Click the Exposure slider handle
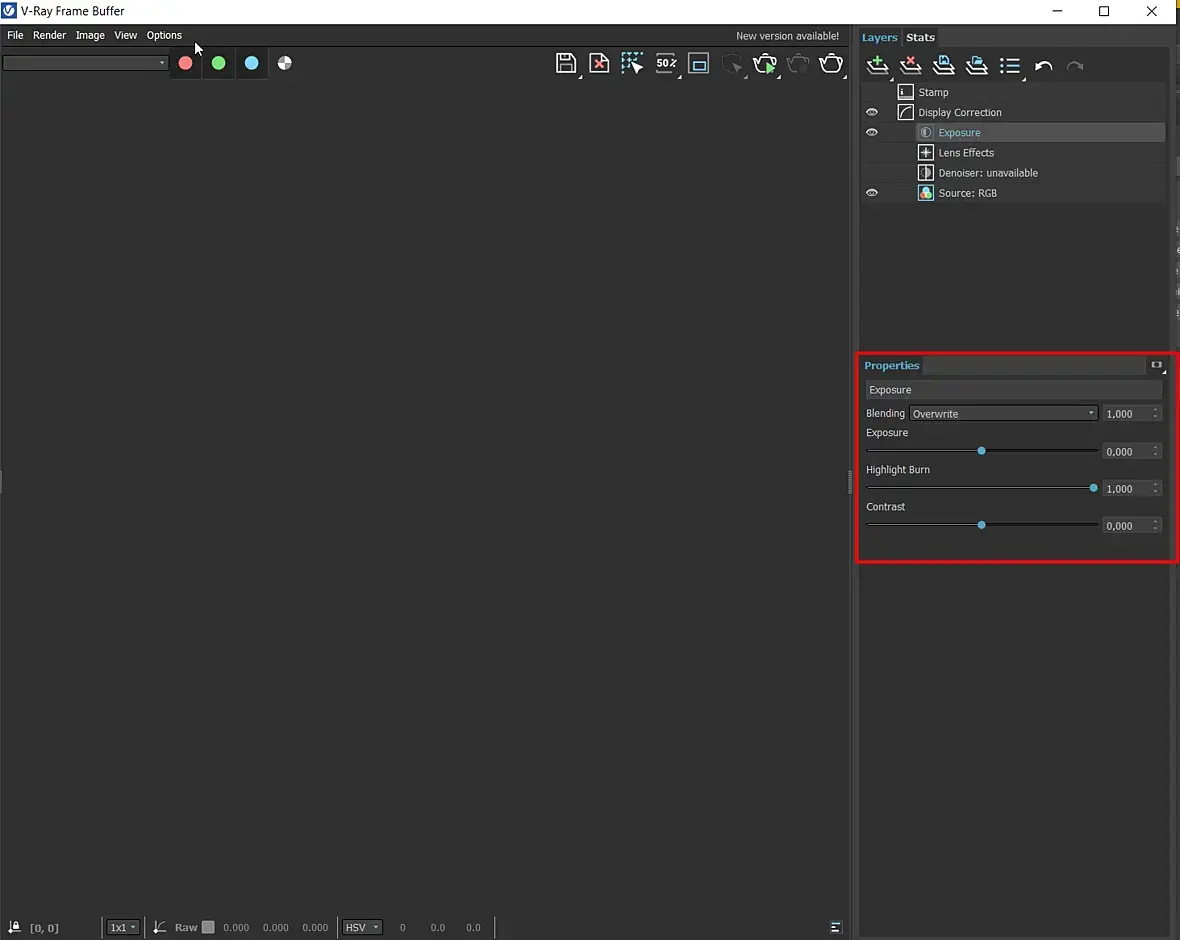 point(981,451)
